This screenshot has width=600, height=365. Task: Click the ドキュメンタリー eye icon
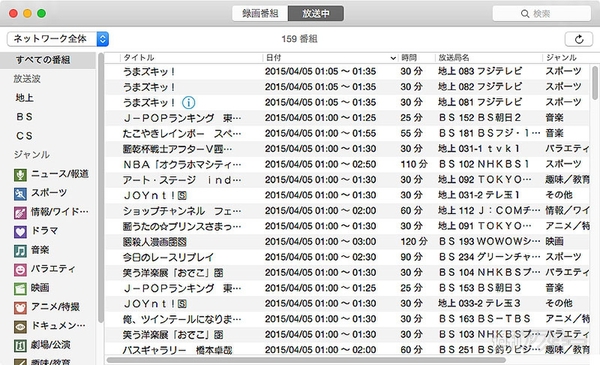point(20,327)
